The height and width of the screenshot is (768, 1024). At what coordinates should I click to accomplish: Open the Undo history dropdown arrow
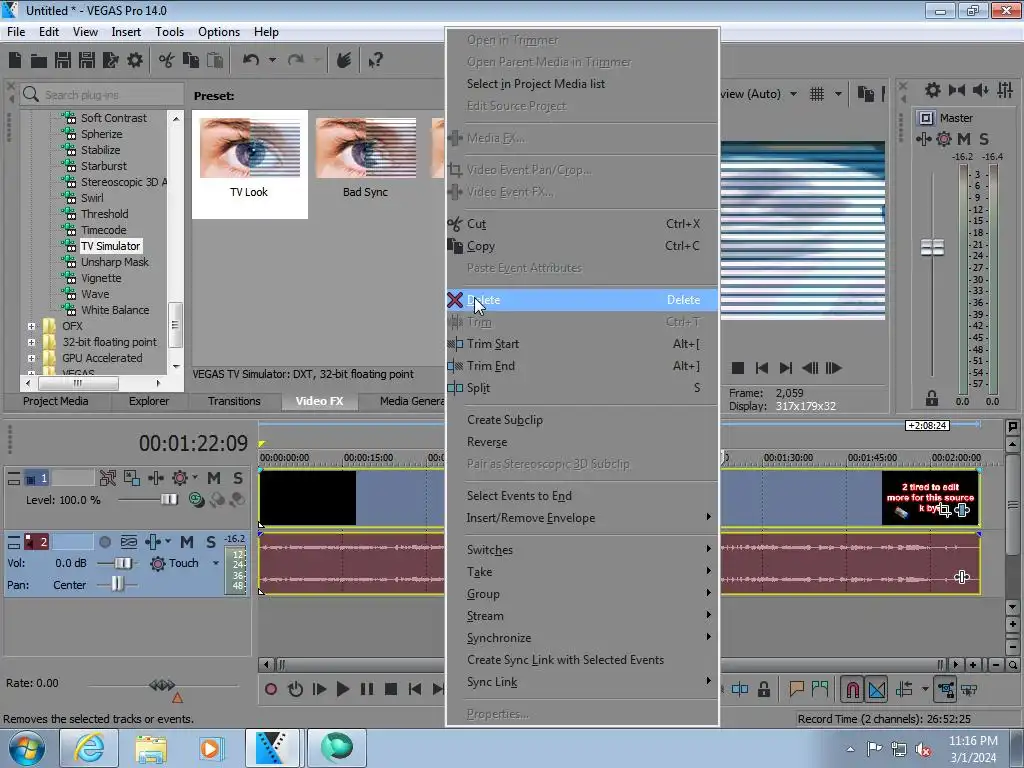point(272,60)
